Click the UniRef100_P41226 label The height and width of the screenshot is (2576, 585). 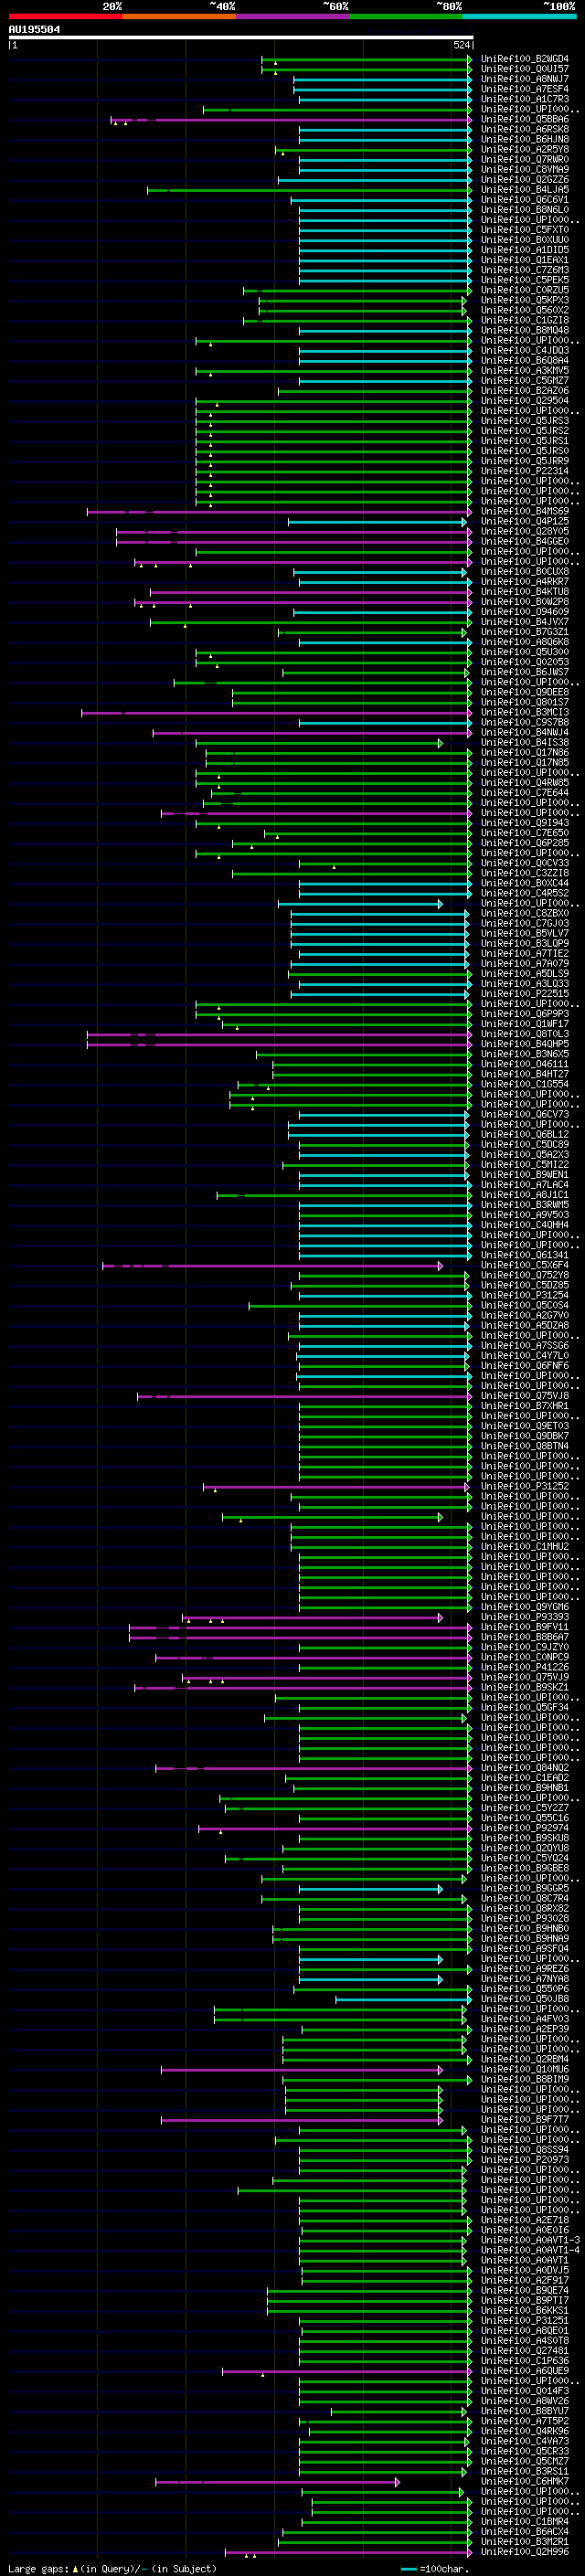524,1667
